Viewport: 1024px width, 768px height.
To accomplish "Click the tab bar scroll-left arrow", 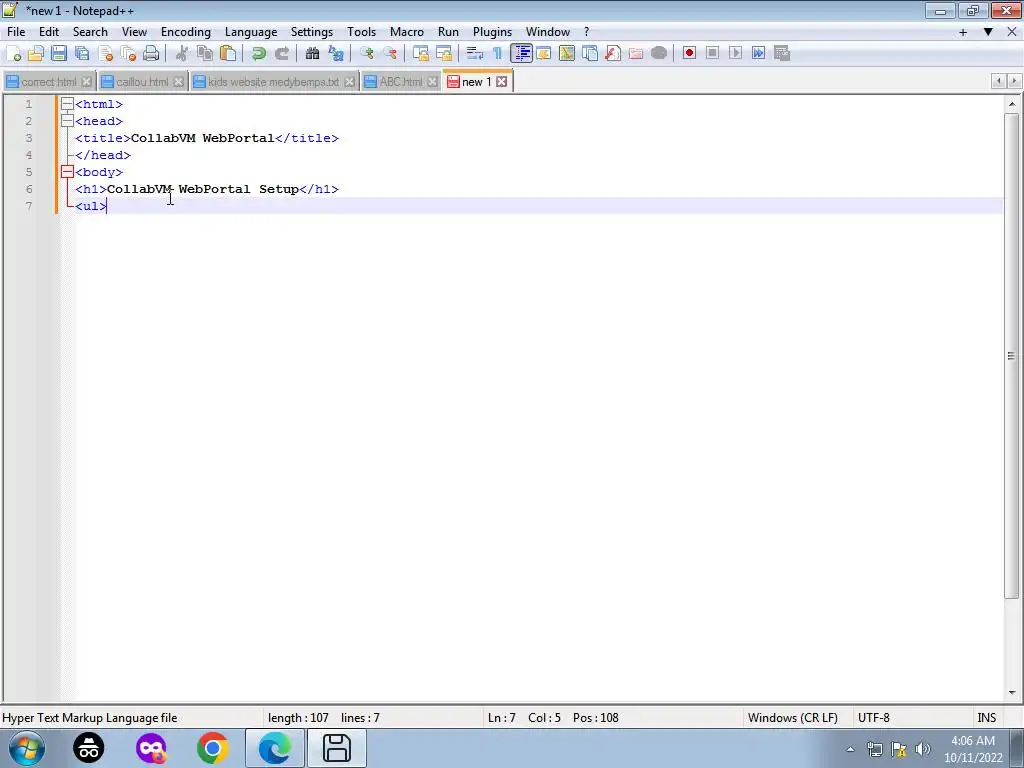I will point(998,81).
